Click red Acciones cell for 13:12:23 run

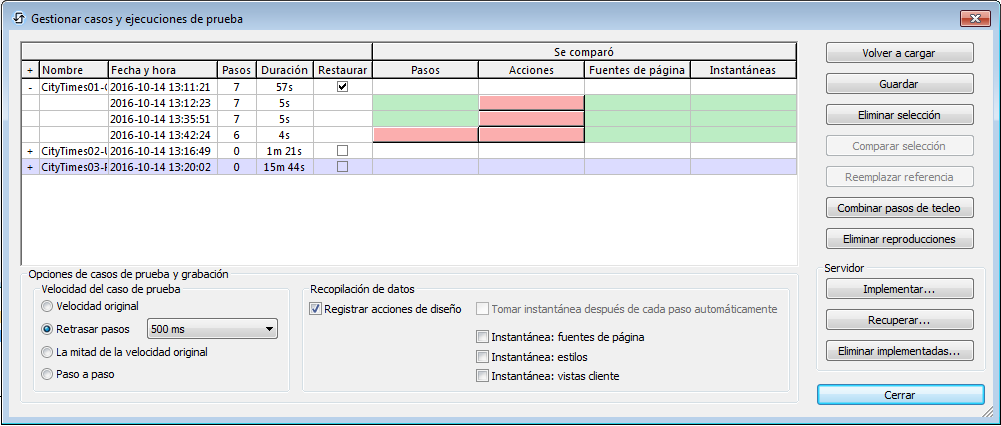(531, 103)
